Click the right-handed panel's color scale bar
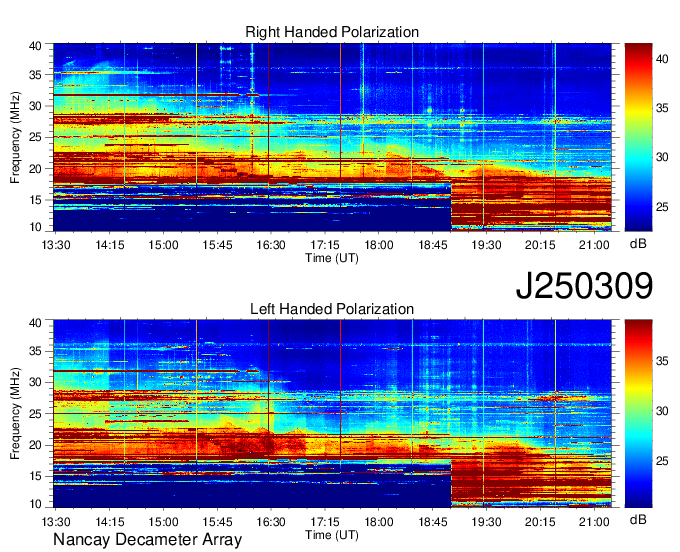 click(638, 137)
